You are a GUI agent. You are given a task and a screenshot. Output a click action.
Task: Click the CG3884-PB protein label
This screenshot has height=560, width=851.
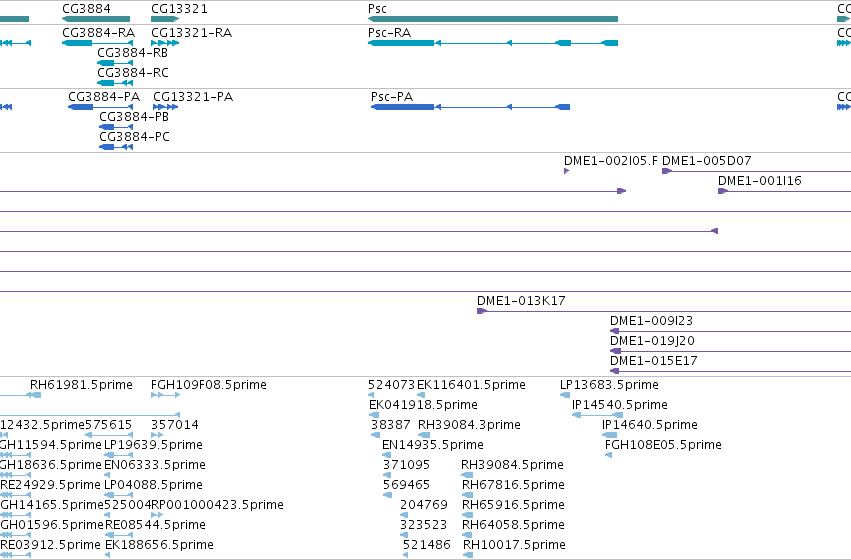134,117
